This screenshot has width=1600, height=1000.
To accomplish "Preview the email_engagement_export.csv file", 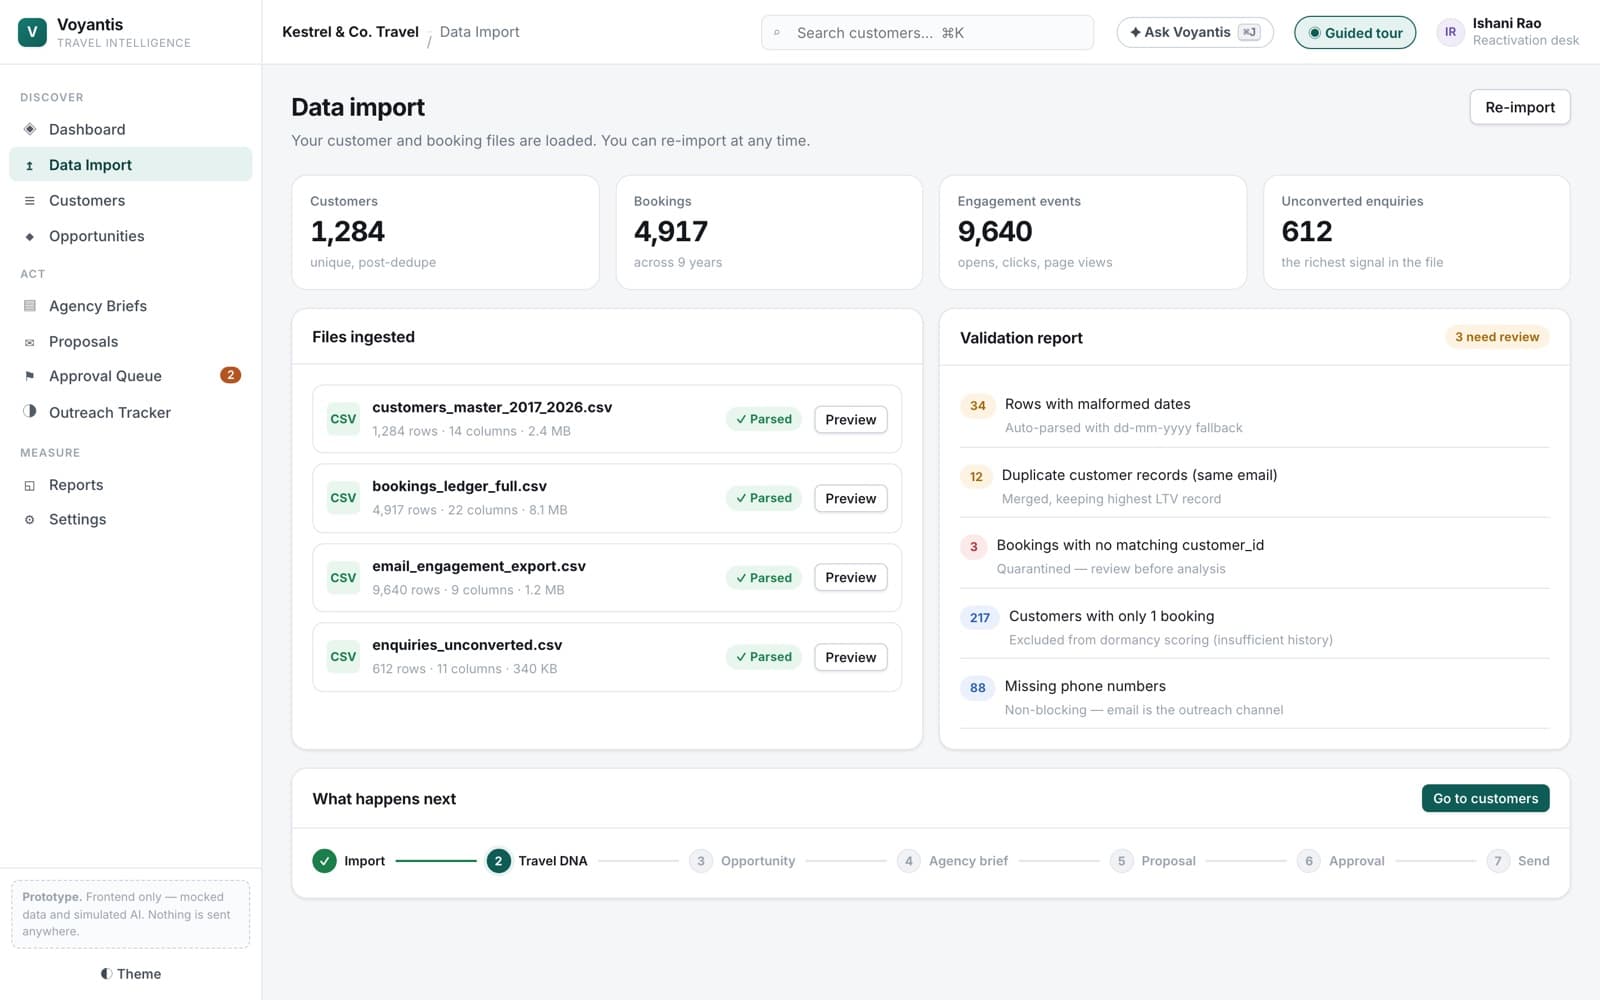I will tap(850, 578).
